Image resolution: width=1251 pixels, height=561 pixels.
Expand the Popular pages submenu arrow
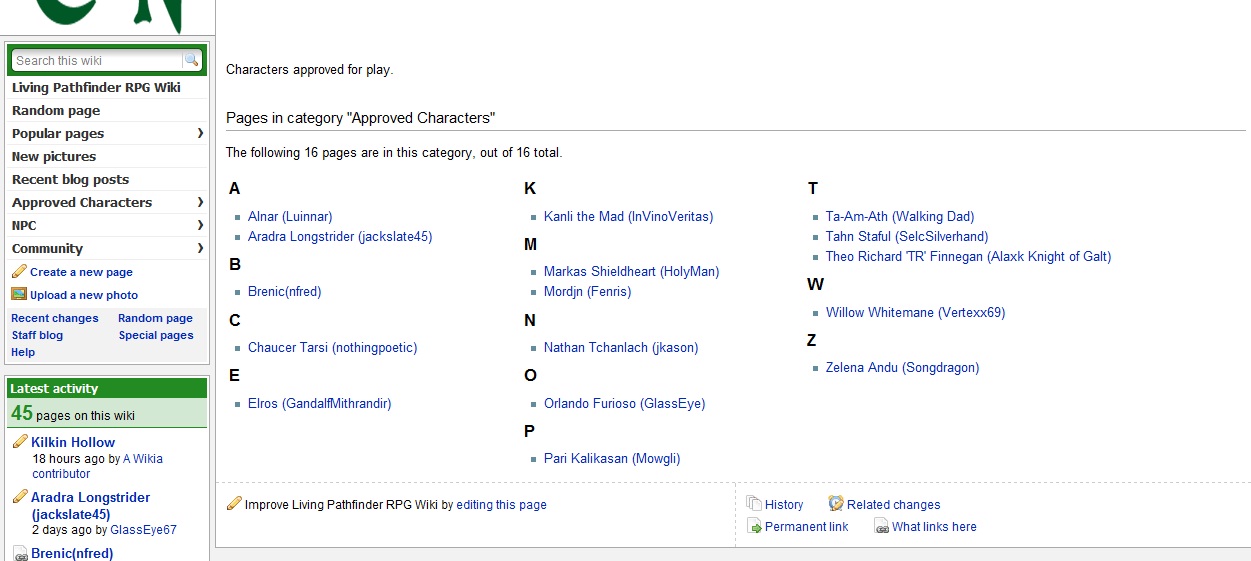click(200, 133)
